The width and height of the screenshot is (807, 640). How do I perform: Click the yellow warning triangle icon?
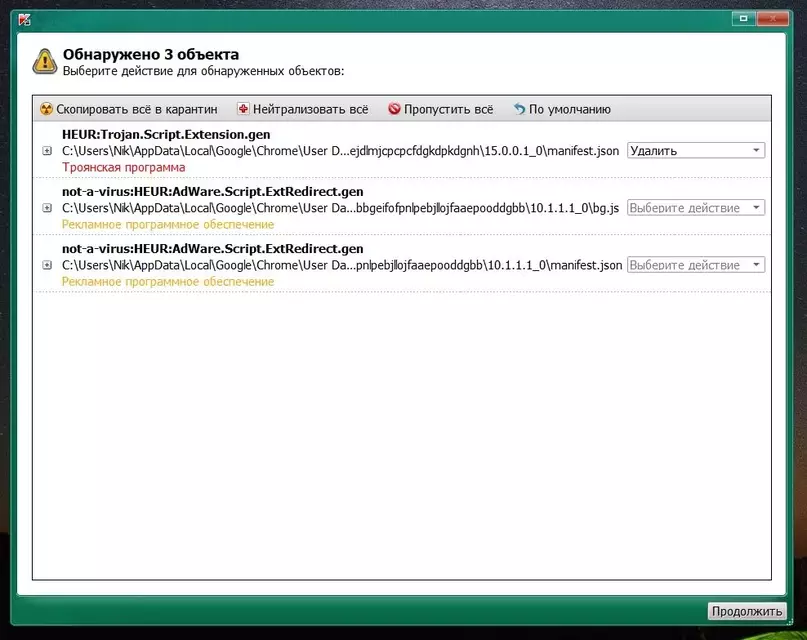coord(45,62)
